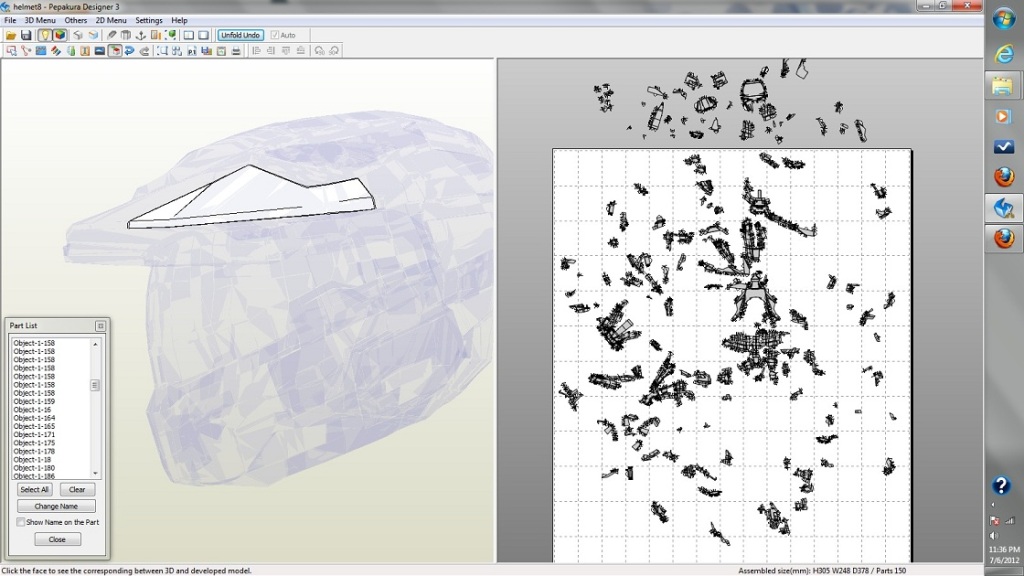The width and height of the screenshot is (1024, 576).
Task: Click the Windows Start orb
Action: [1004, 18]
